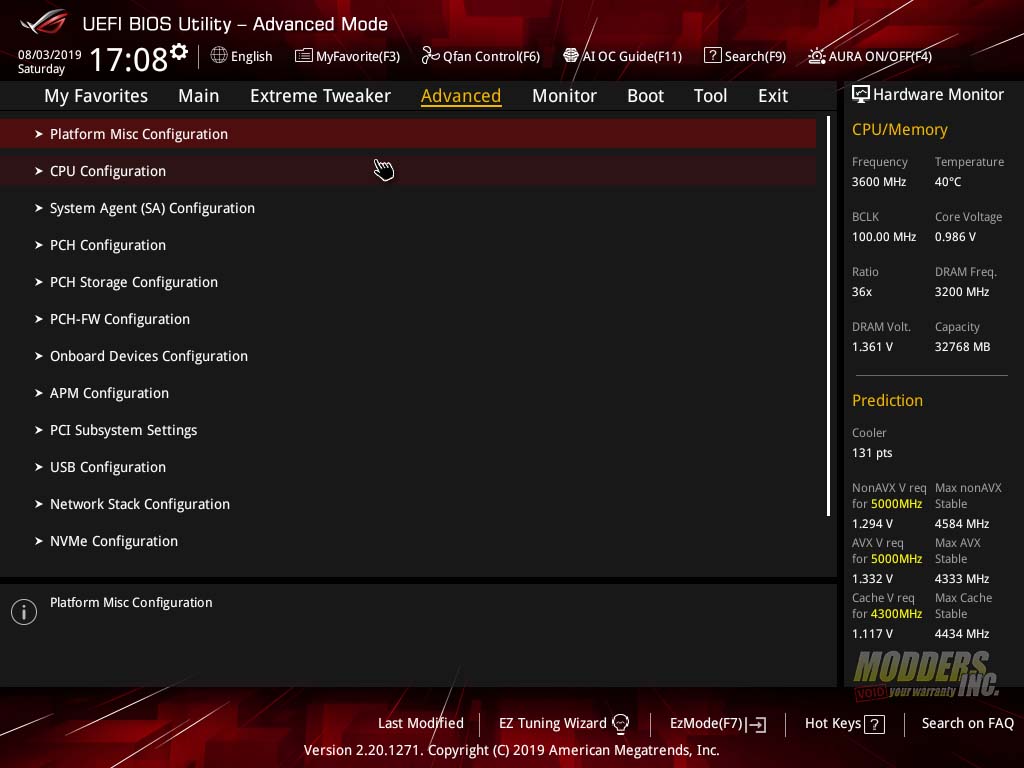Expand PCH Storage Configuration

point(408,282)
